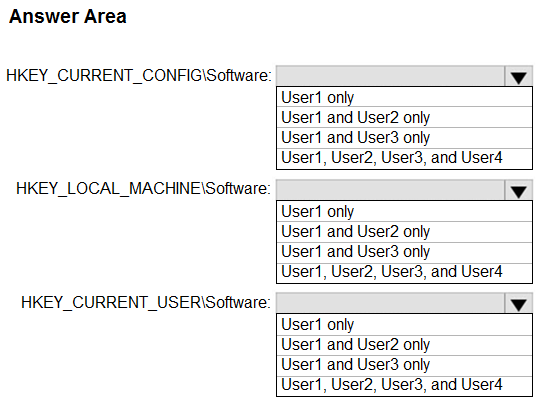The image size is (540, 404).
Task: Click the 'Answer Area' heading
Action: coord(68,17)
